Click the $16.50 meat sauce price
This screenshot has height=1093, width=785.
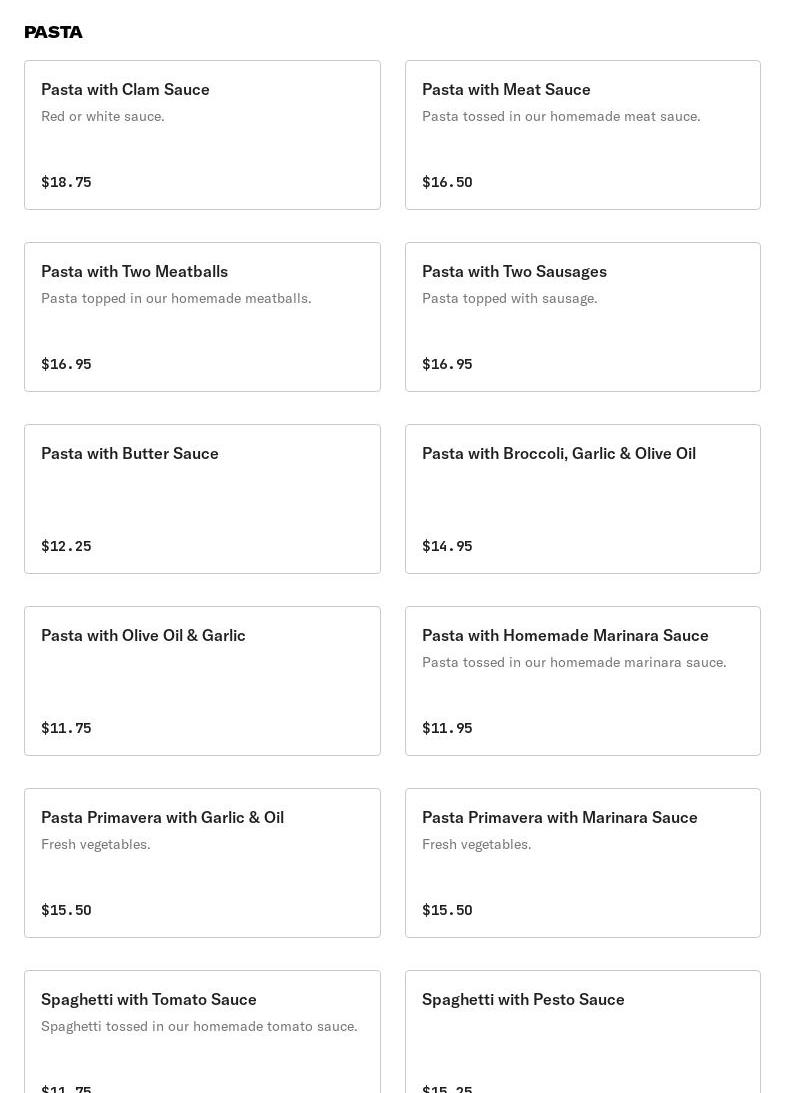[447, 182]
